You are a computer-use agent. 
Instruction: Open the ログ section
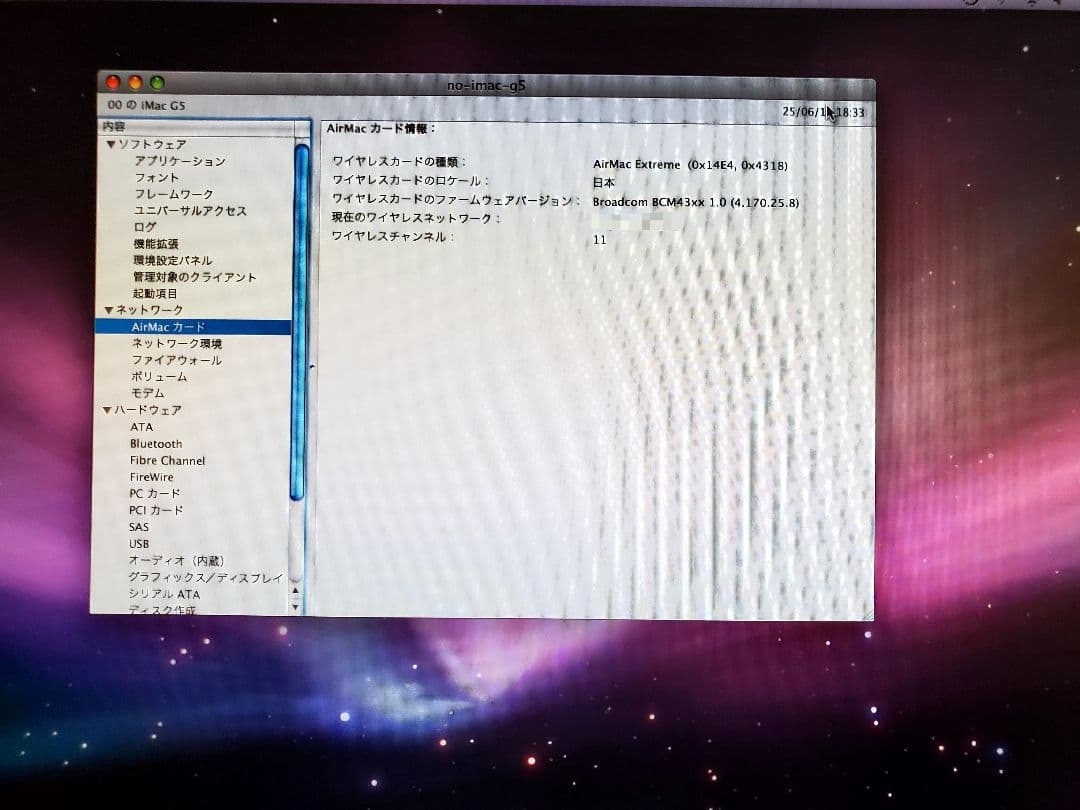click(146, 227)
